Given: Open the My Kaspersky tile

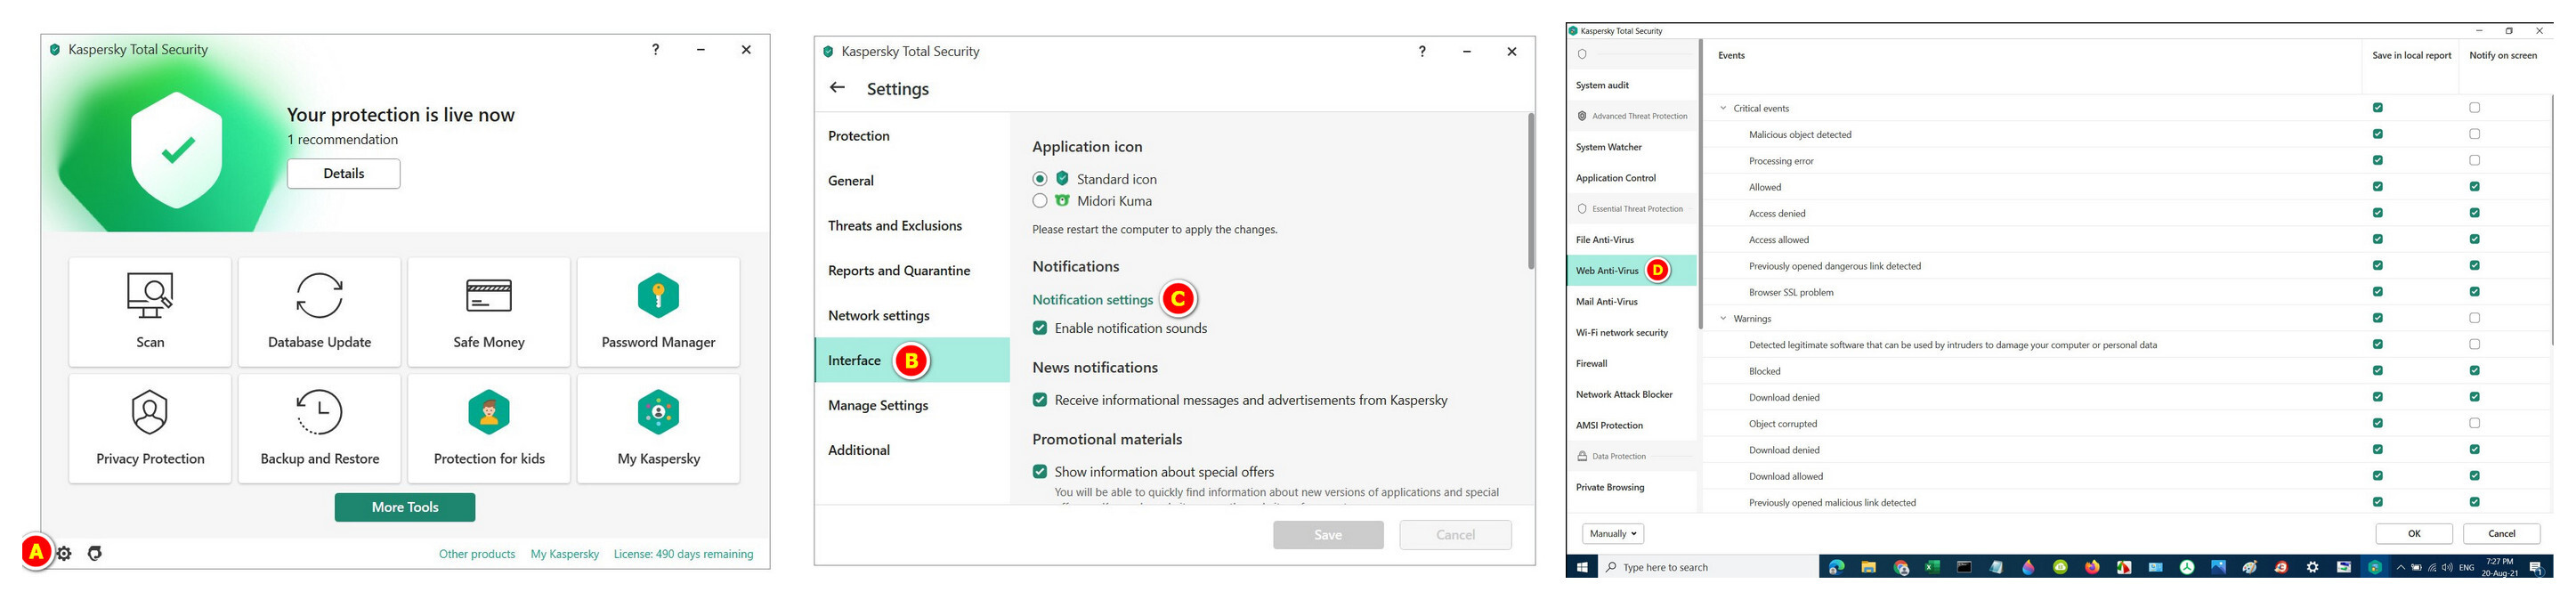Looking at the screenshot, I should (x=658, y=429).
